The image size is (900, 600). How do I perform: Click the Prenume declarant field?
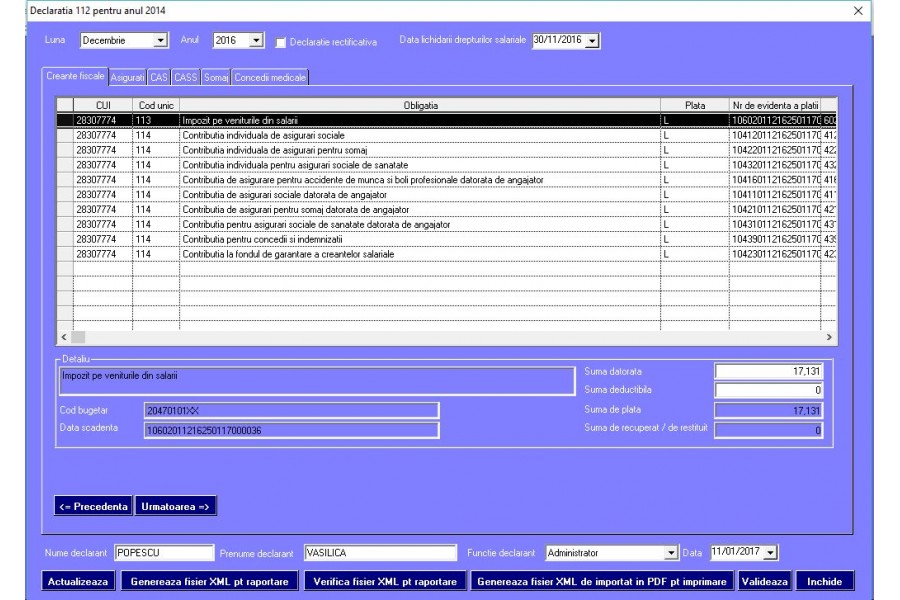(x=380, y=552)
